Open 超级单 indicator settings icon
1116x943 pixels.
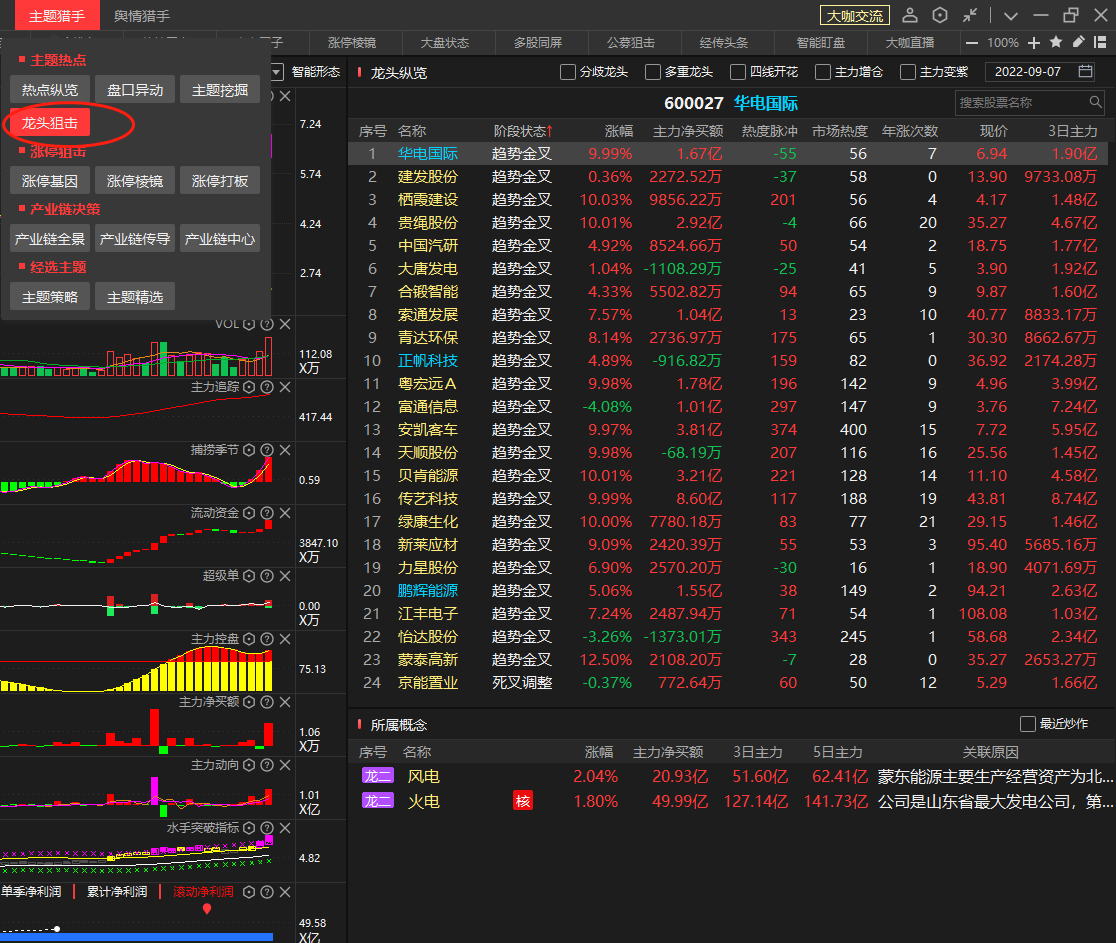coord(249,576)
